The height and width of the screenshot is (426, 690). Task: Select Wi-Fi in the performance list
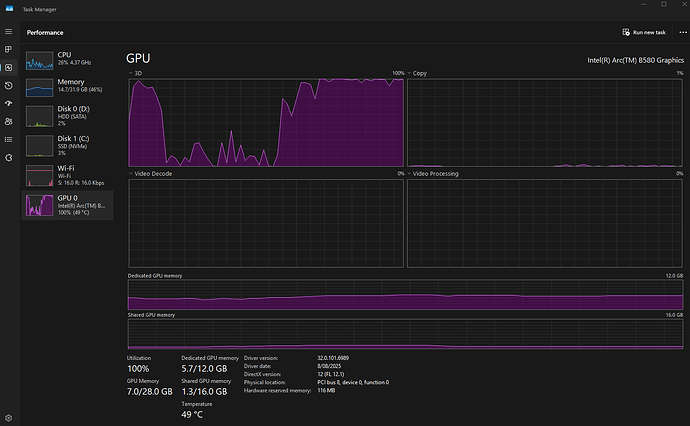click(x=67, y=175)
